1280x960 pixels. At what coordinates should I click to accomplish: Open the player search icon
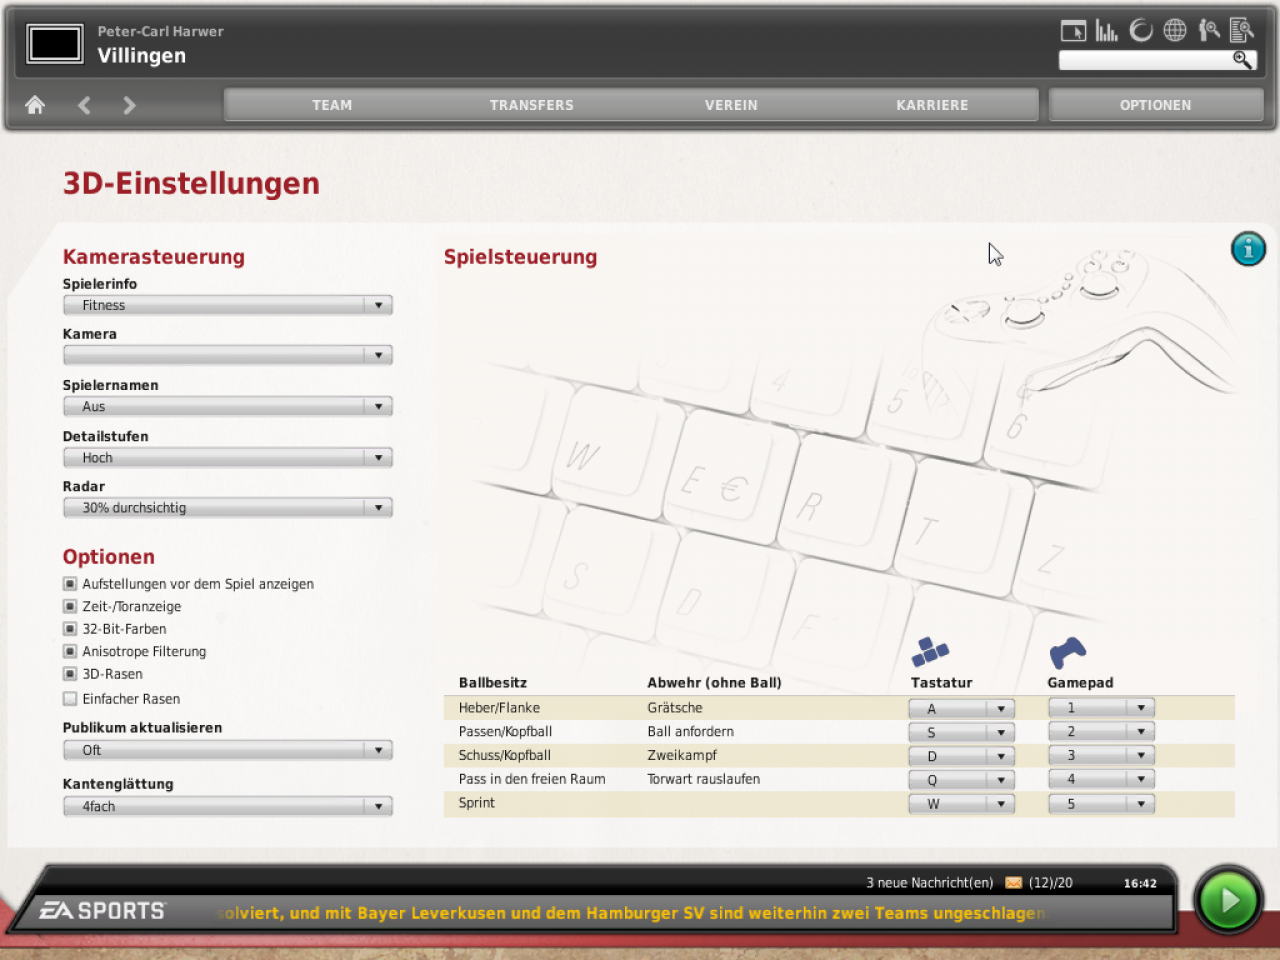coord(1209,30)
